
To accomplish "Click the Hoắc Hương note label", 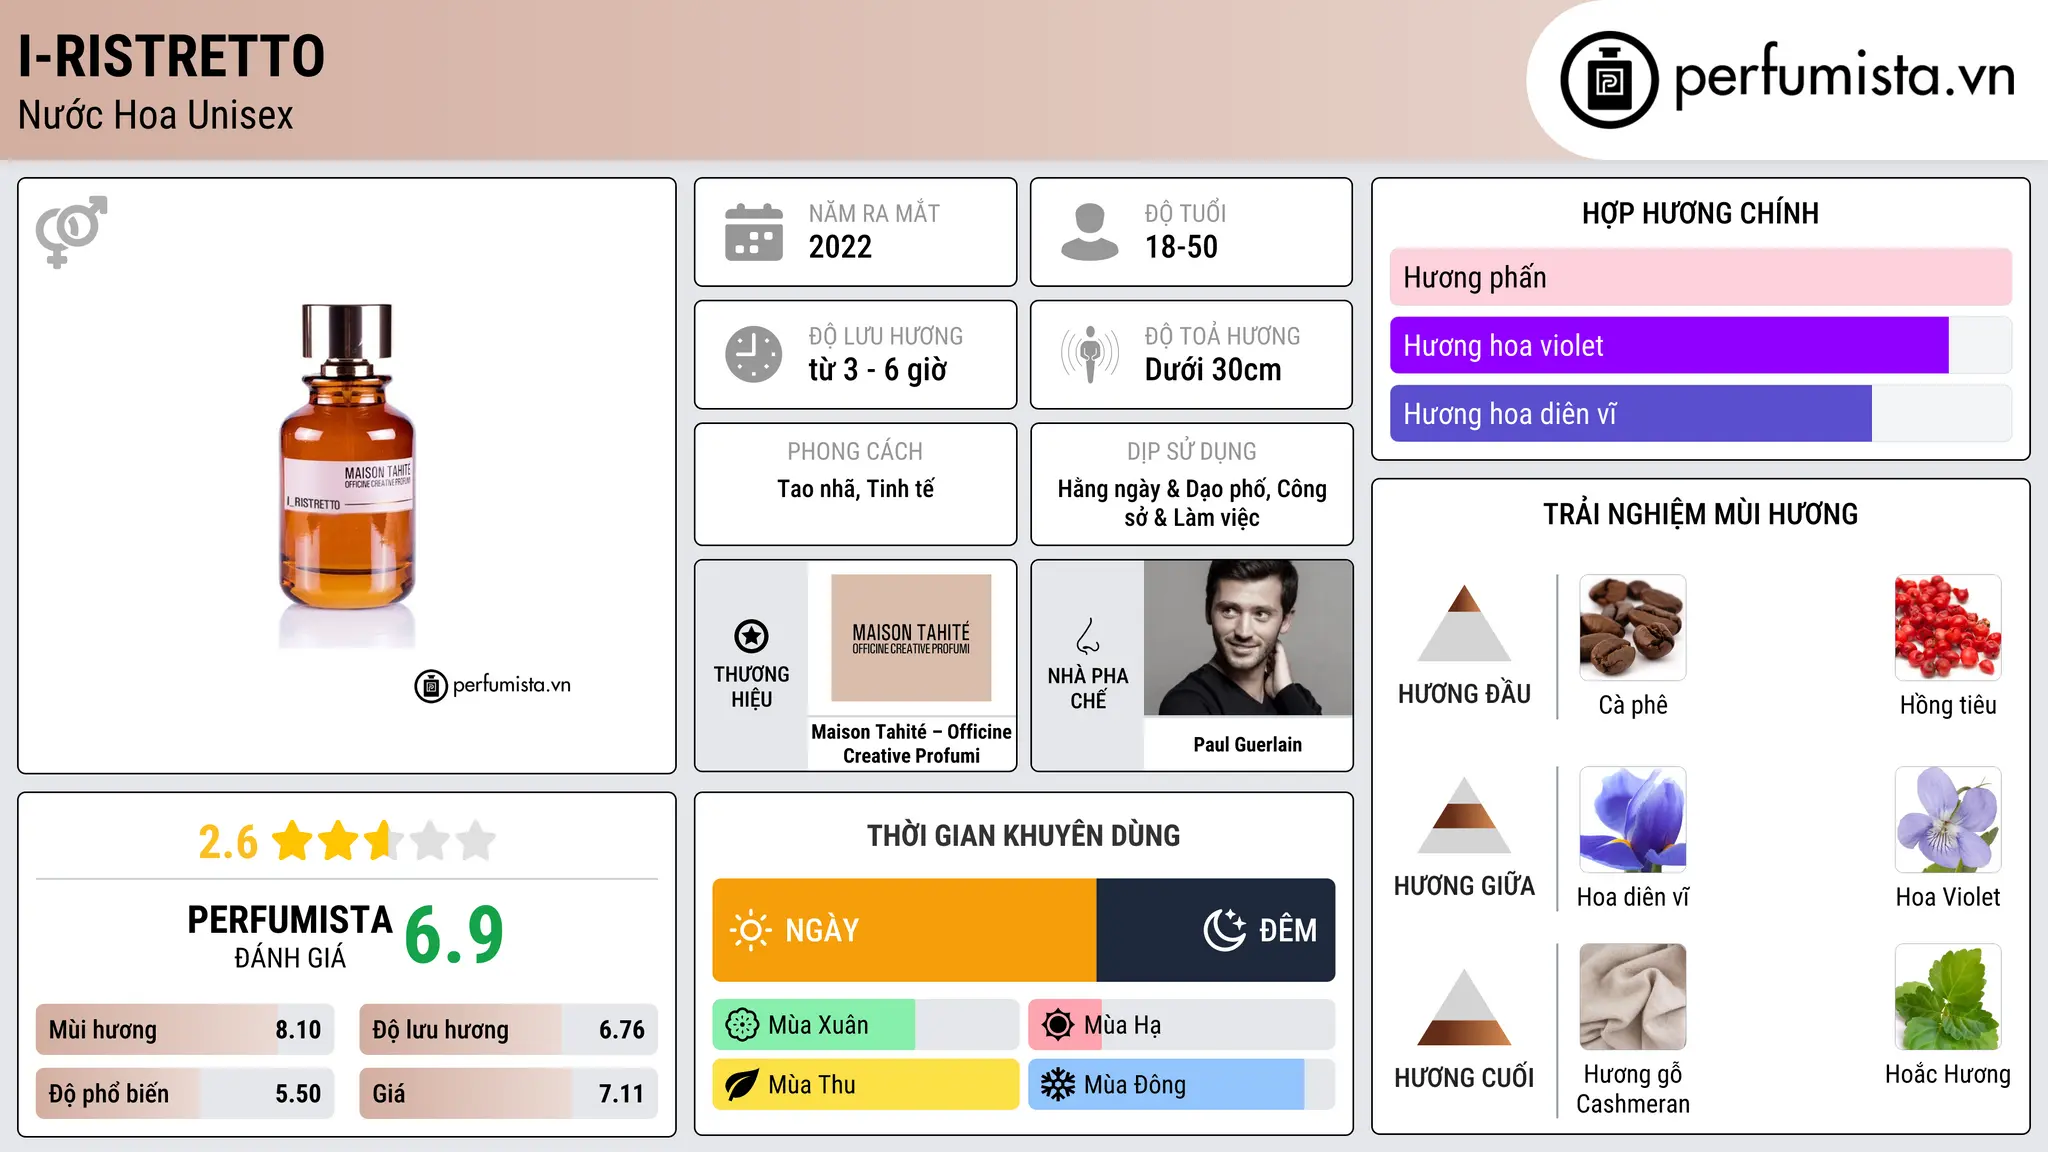I will pyautogui.click(x=1948, y=1074).
